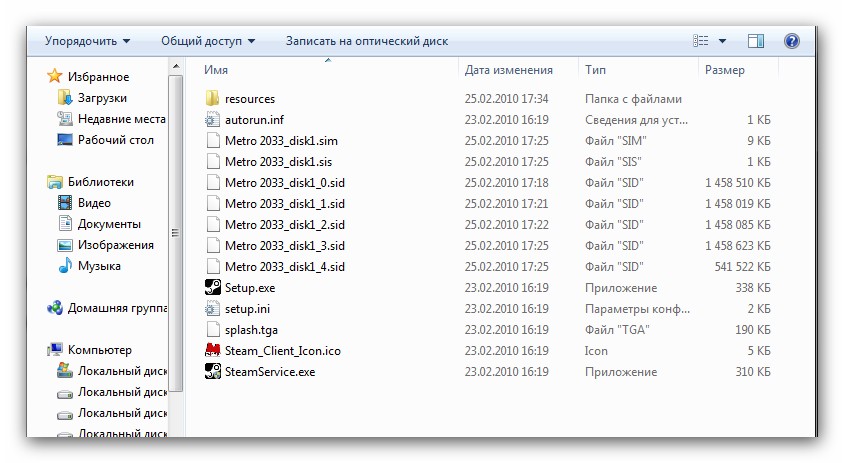Select the SteamService.exe icon
The height and width of the screenshot is (463, 844).
point(213,371)
